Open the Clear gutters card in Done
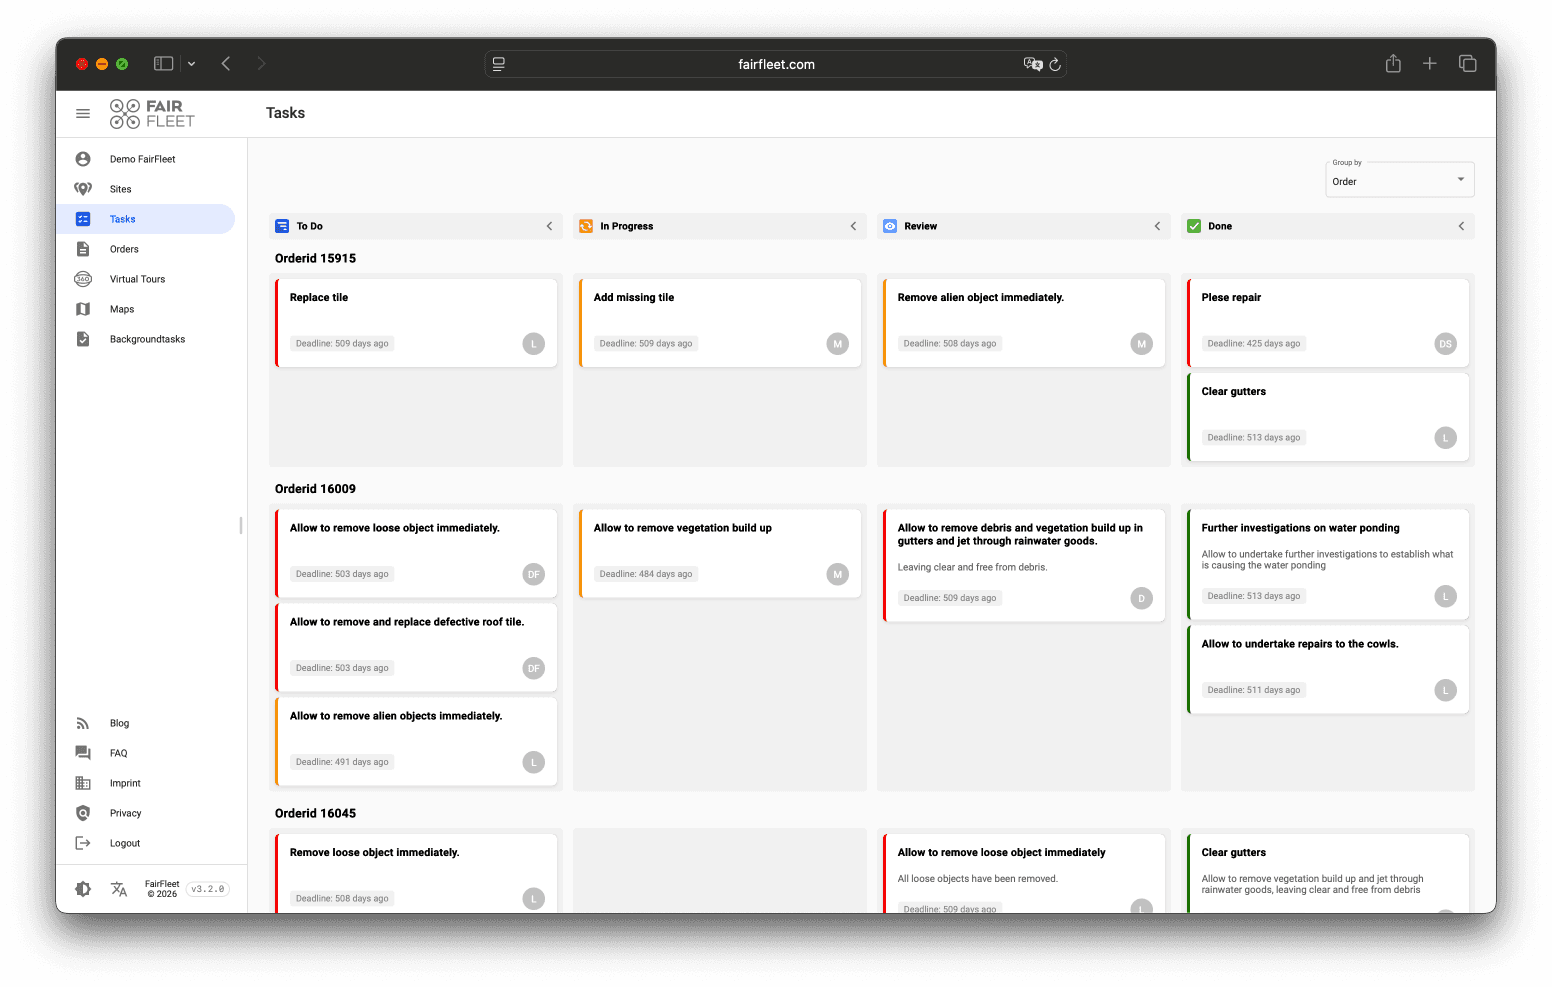Image resolution: width=1552 pixels, height=987 pixels. tap(1327, 417)
